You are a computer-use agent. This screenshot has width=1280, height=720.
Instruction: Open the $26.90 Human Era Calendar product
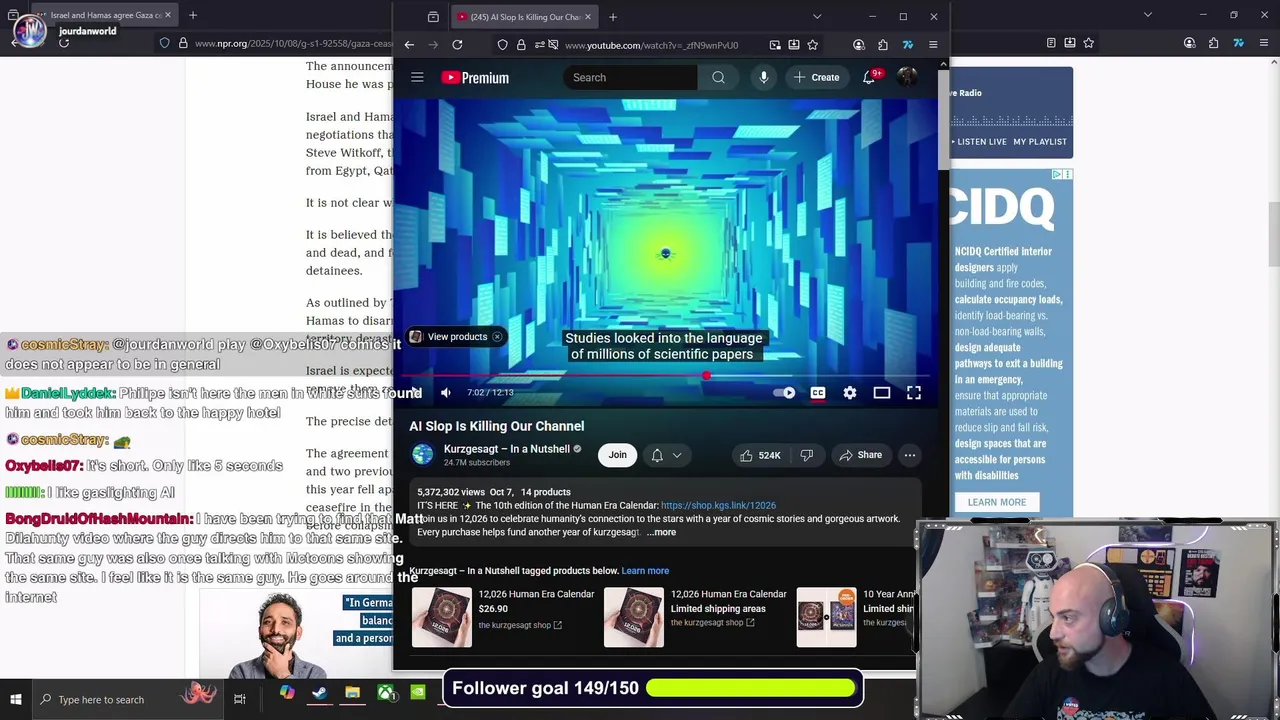click(x=505, y=616)
